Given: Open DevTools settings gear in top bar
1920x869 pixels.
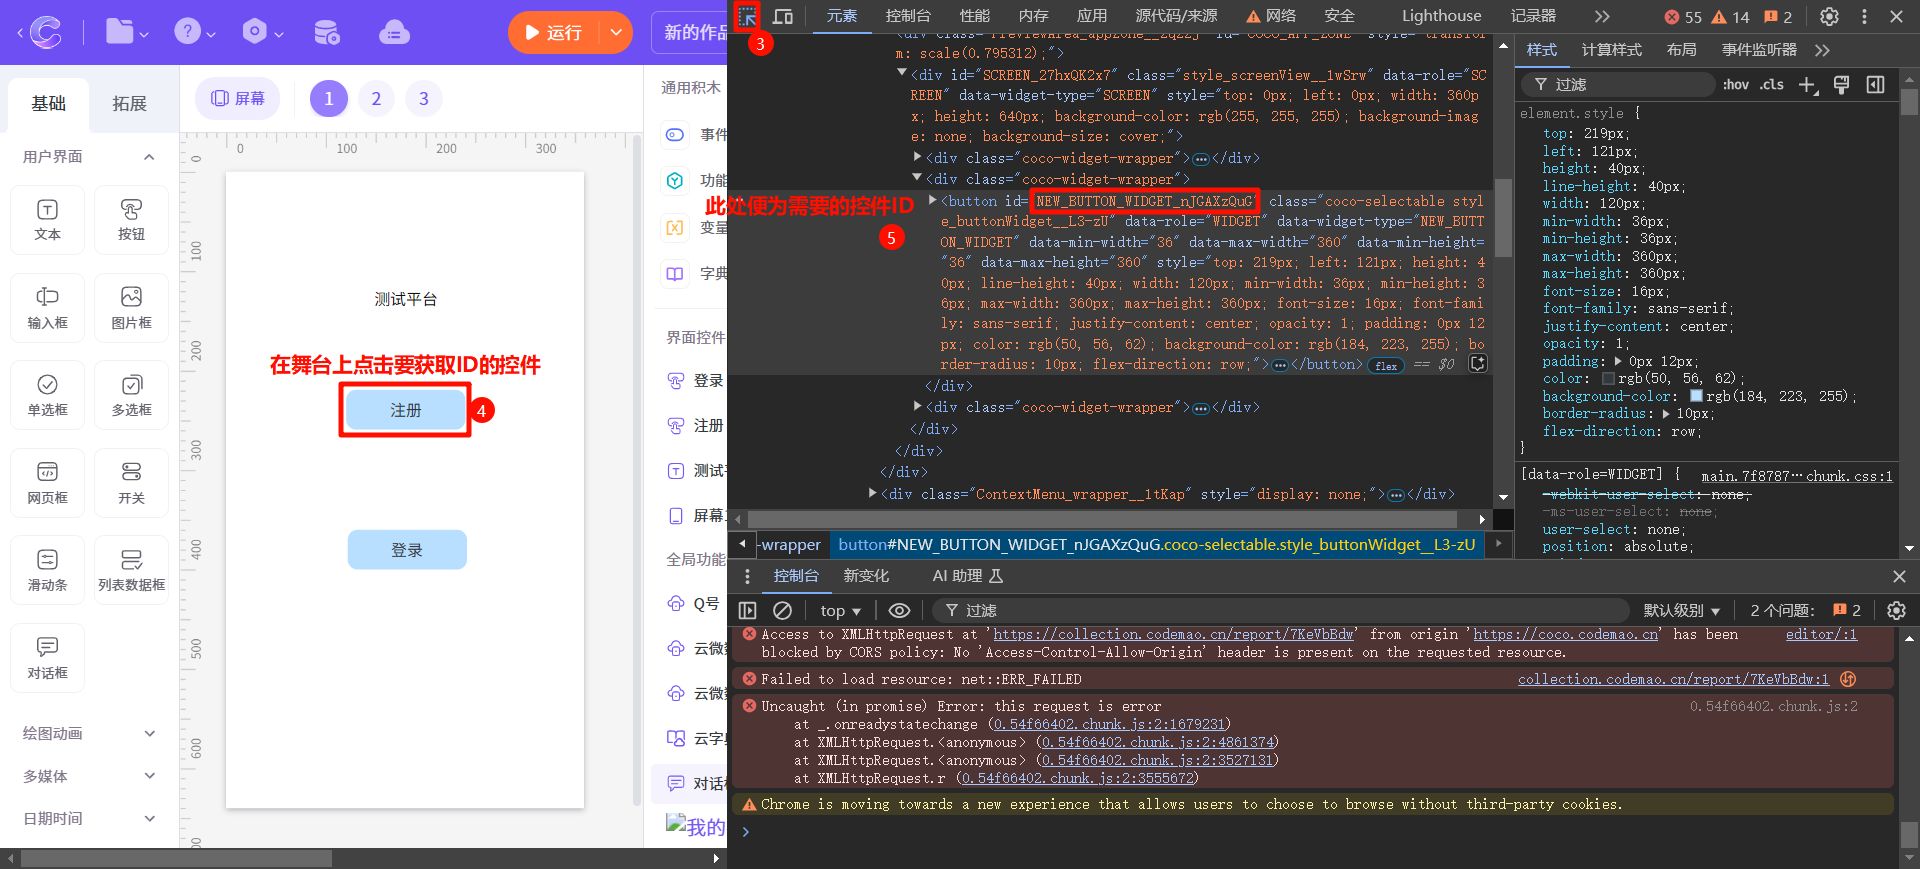Looking at the screenshot, I should coord(1829,16).
